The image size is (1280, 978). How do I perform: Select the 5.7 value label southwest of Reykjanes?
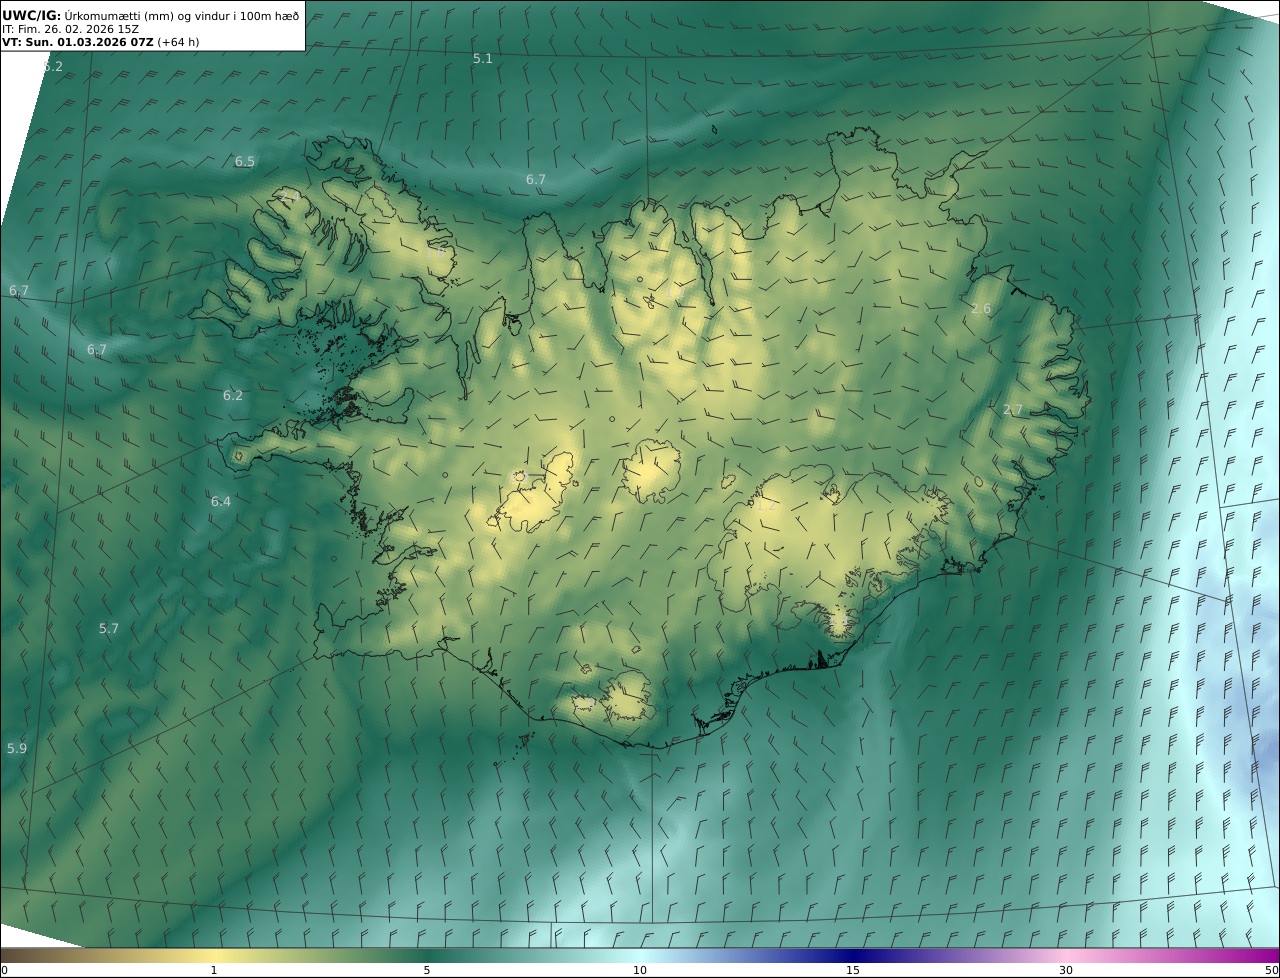click(x=108, y=629)
